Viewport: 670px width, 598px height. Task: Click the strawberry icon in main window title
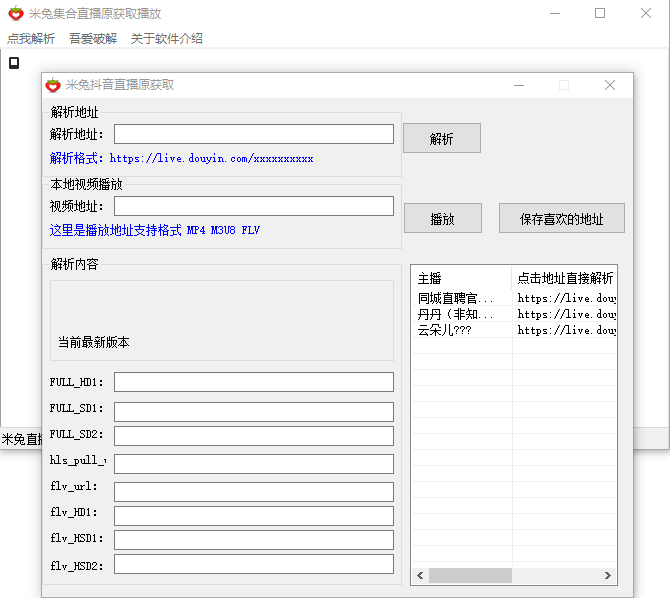pos(16,13)
